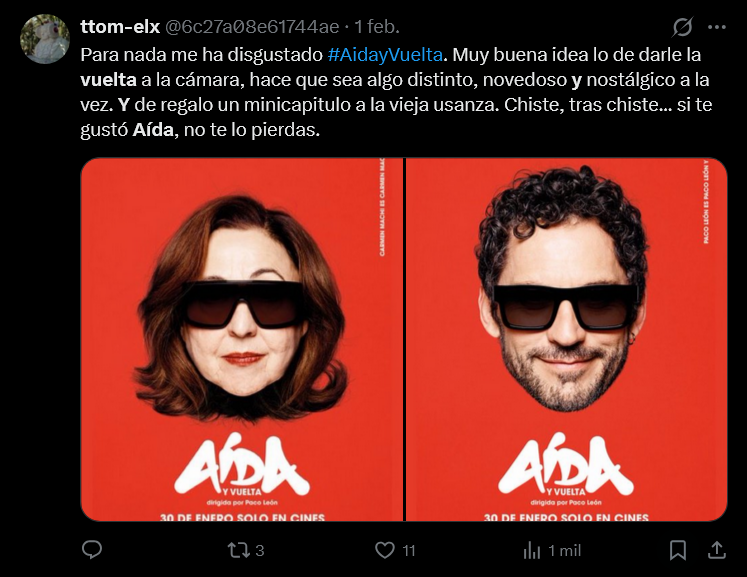Open the ttom-elx profile avatar
The image size is (747, 577).
(45, 39)
